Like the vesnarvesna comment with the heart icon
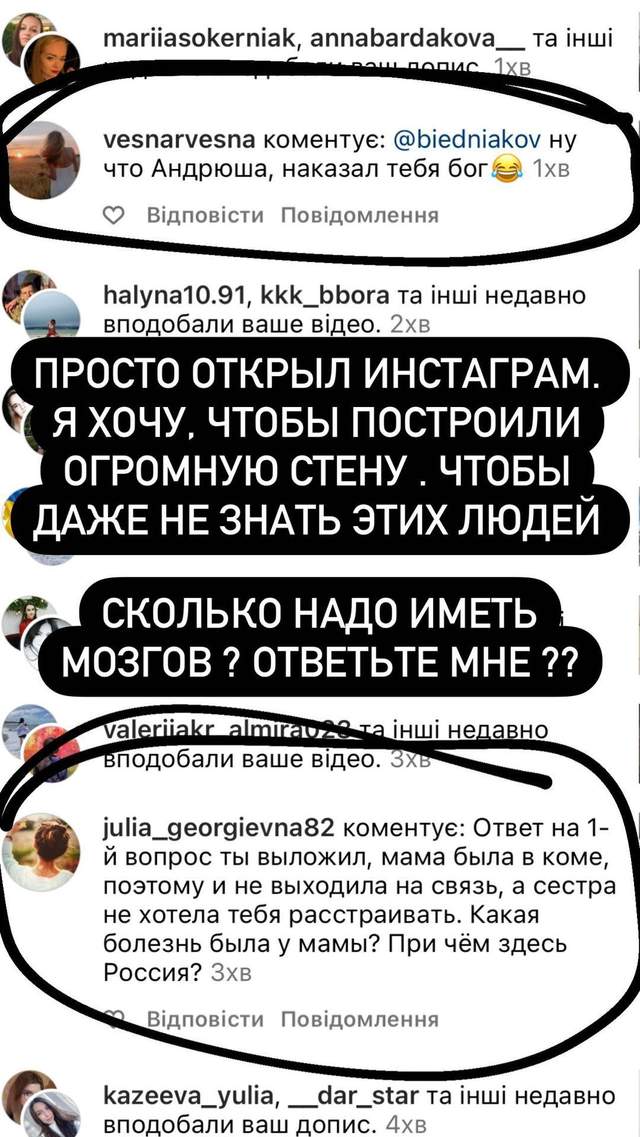The image size is (640, 1137). point(115,215)
